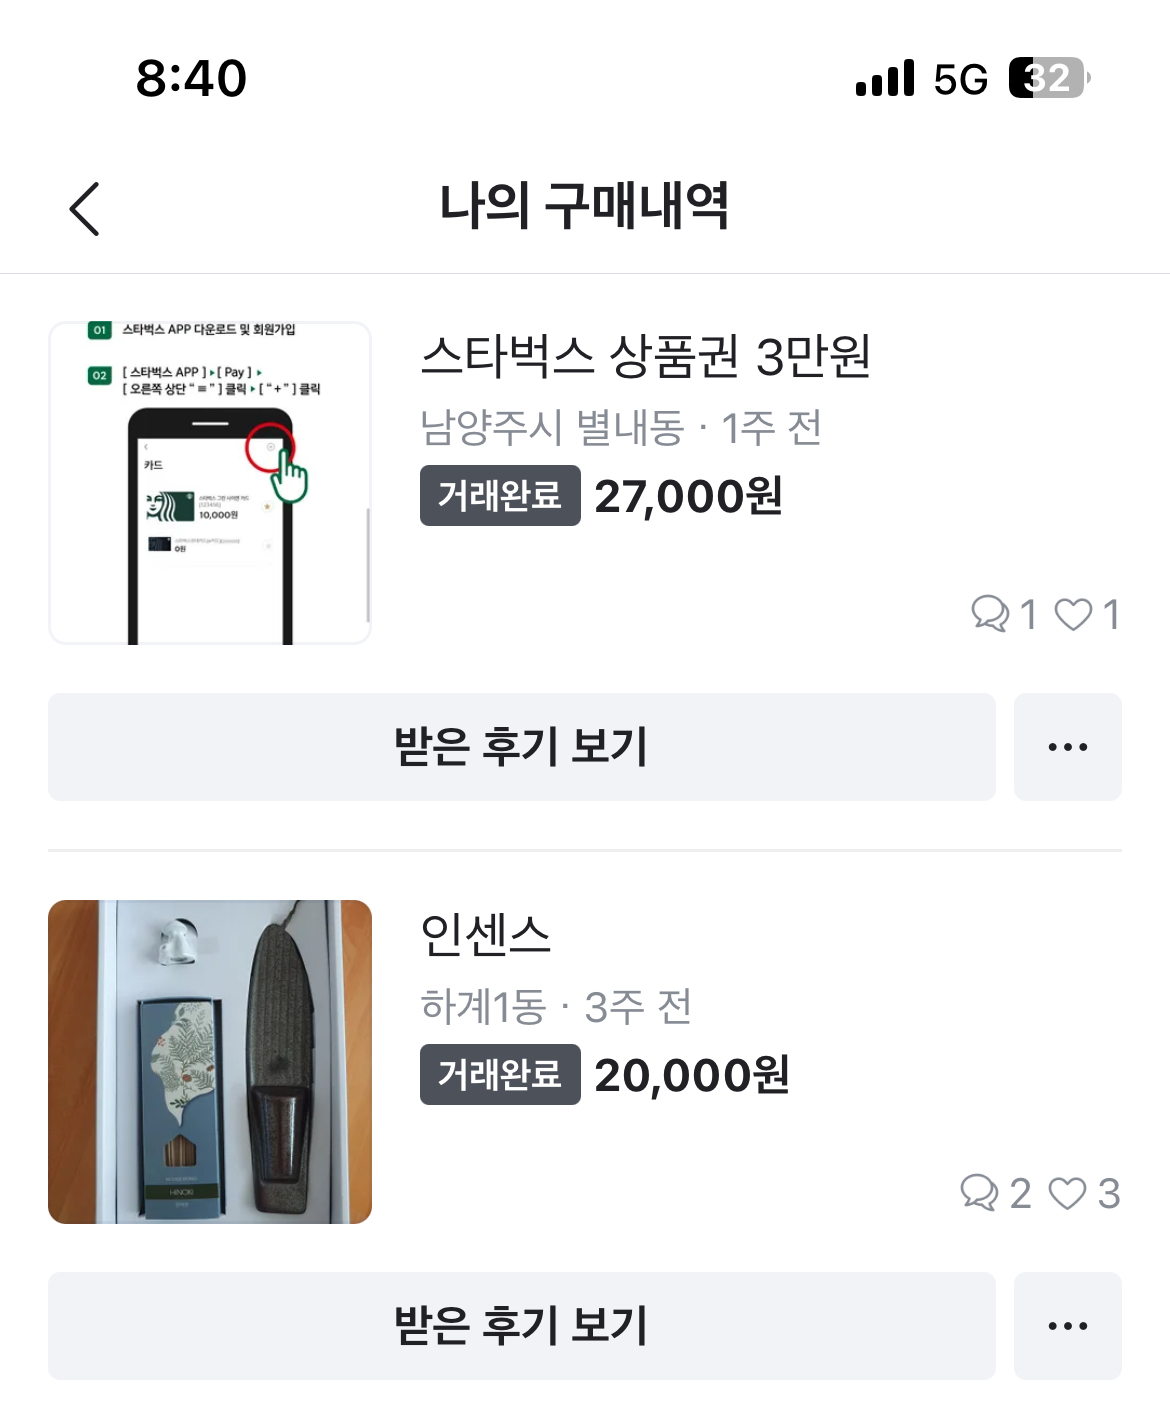
Task: Open the 스타벅스 상품권 3만원 listing title
Action: (x=645, y=357)
